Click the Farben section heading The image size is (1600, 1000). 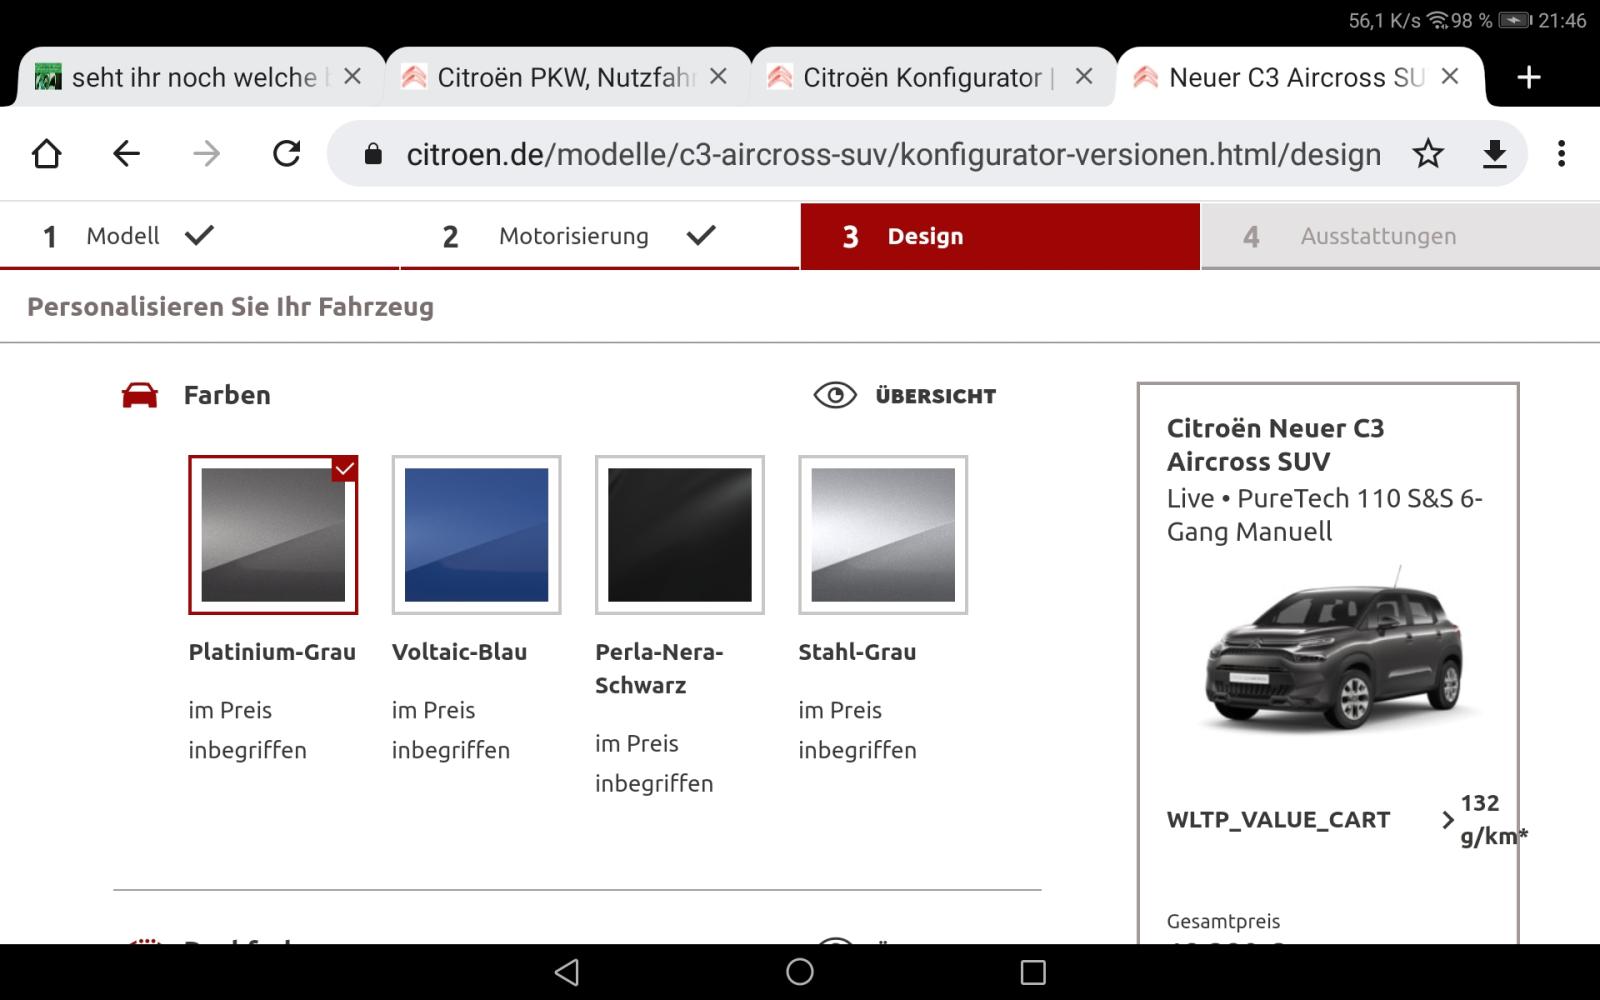(x=227, y=395)
